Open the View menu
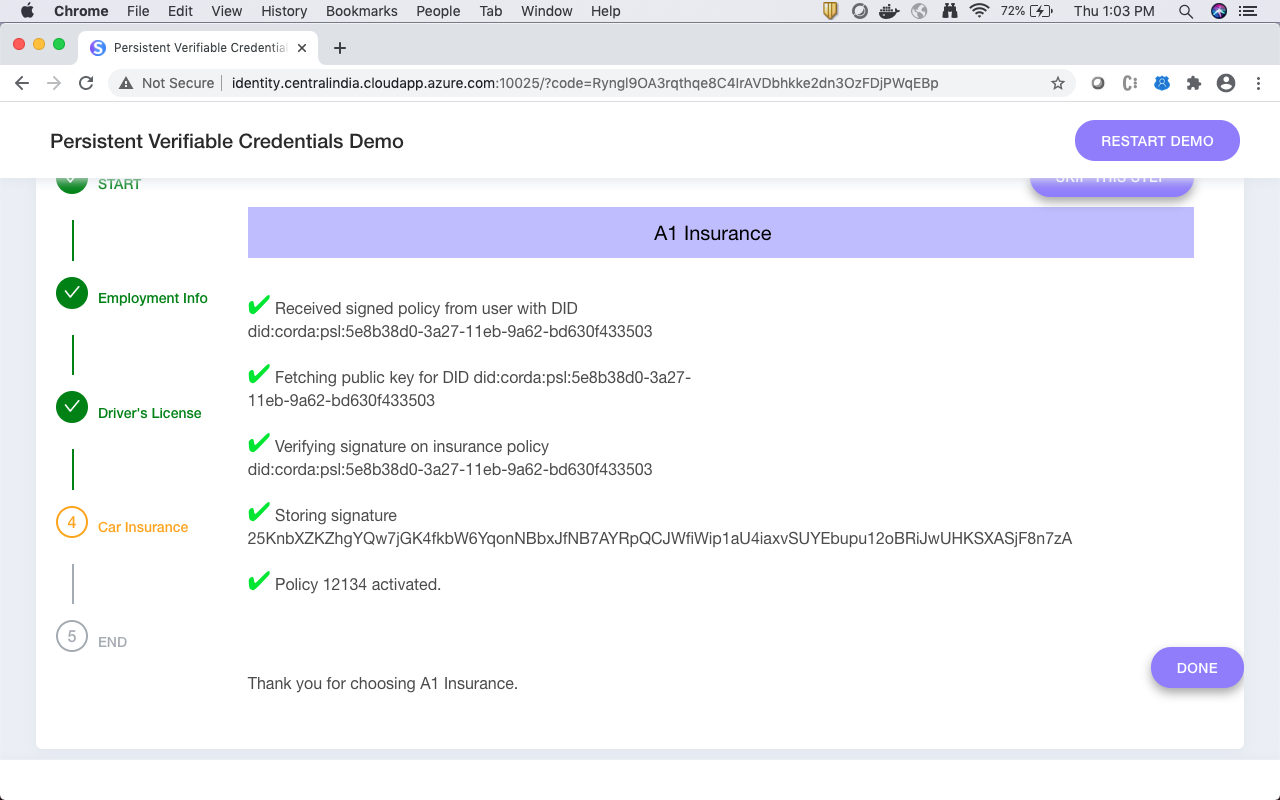Image resolution: width=1280 pixels, height=800 pixels. tap(227, 11)
